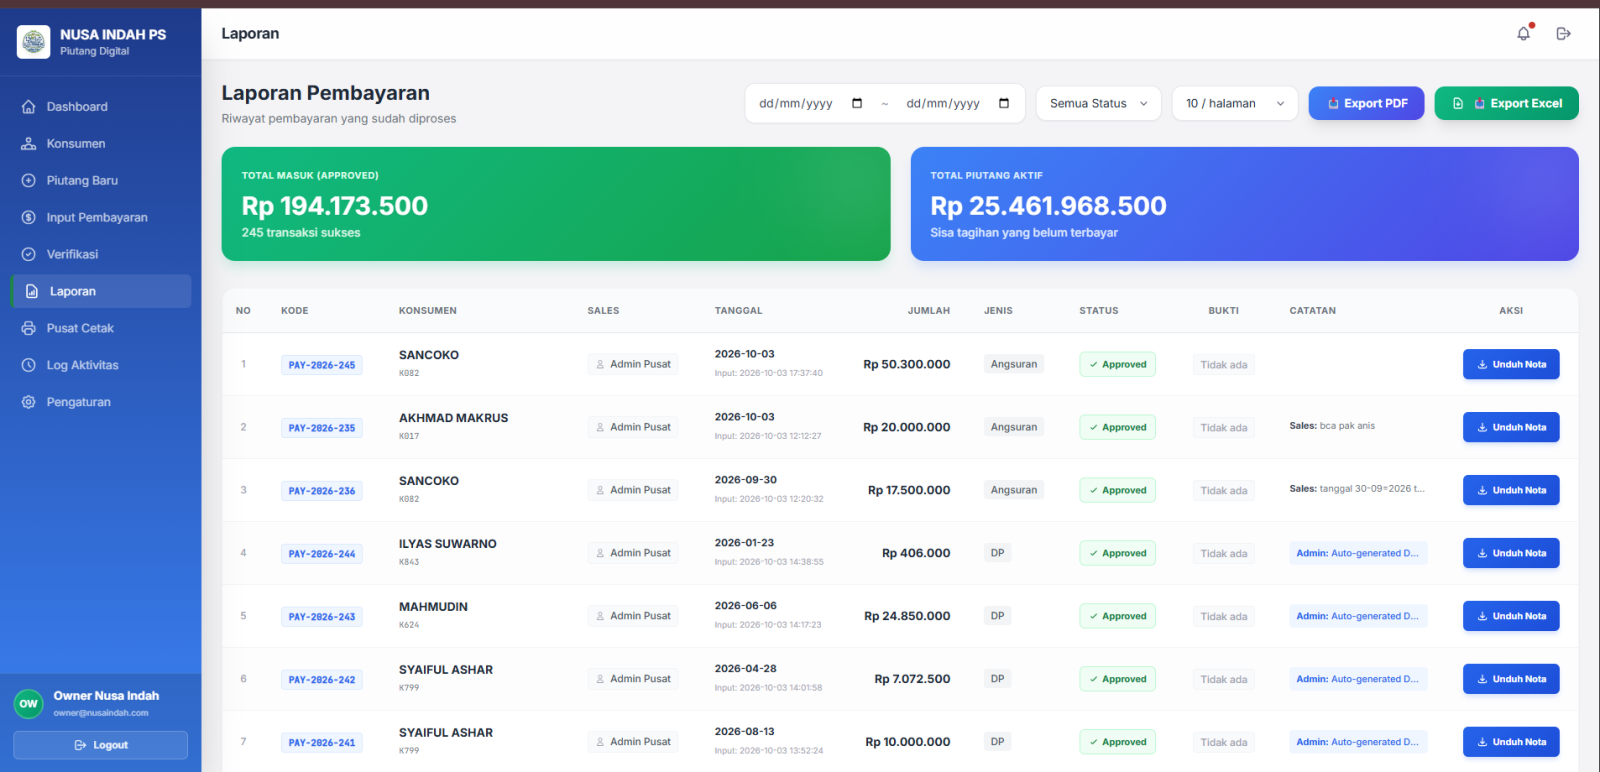Click the TOTAL PIUTANG AKTIF card
This screenshot has width=1600, height=772.
[x=1245, y=204]
